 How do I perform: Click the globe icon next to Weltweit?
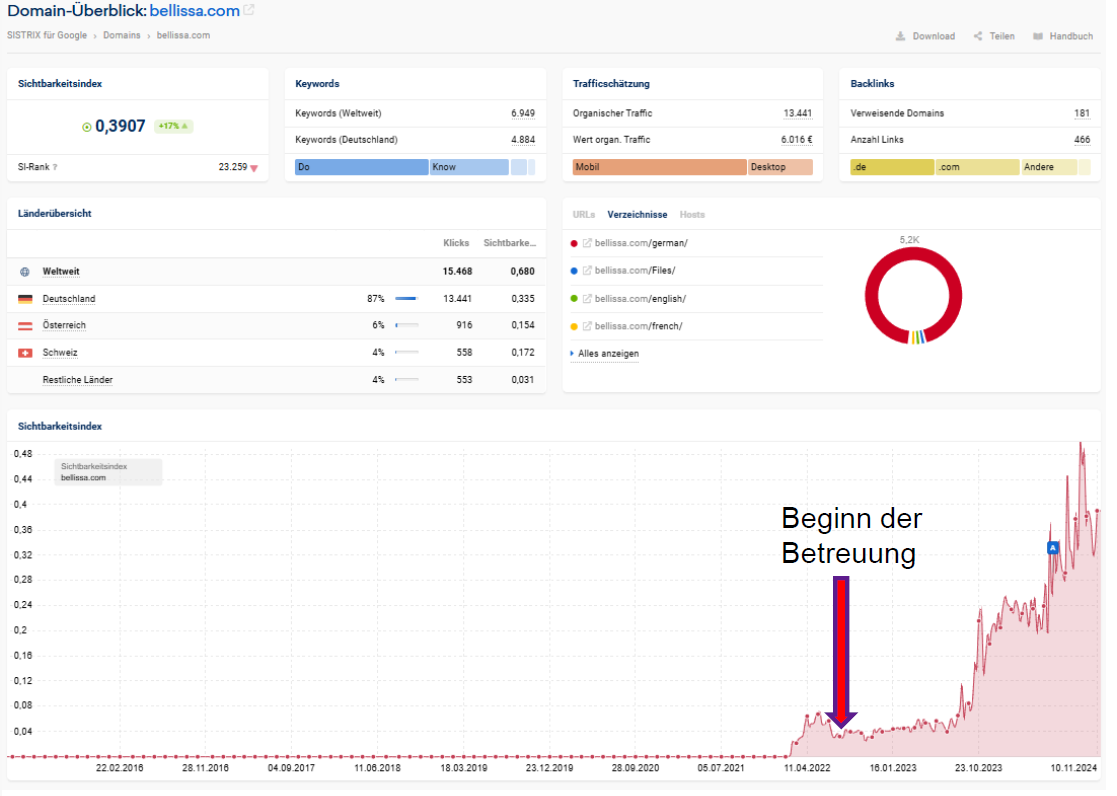pos(25,271)
